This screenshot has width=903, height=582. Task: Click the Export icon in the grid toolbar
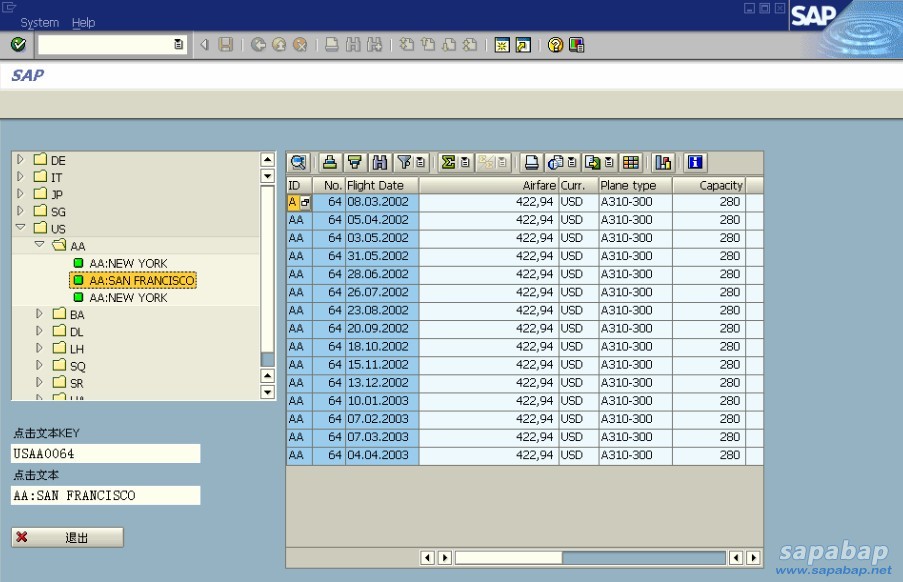[593, 162]
